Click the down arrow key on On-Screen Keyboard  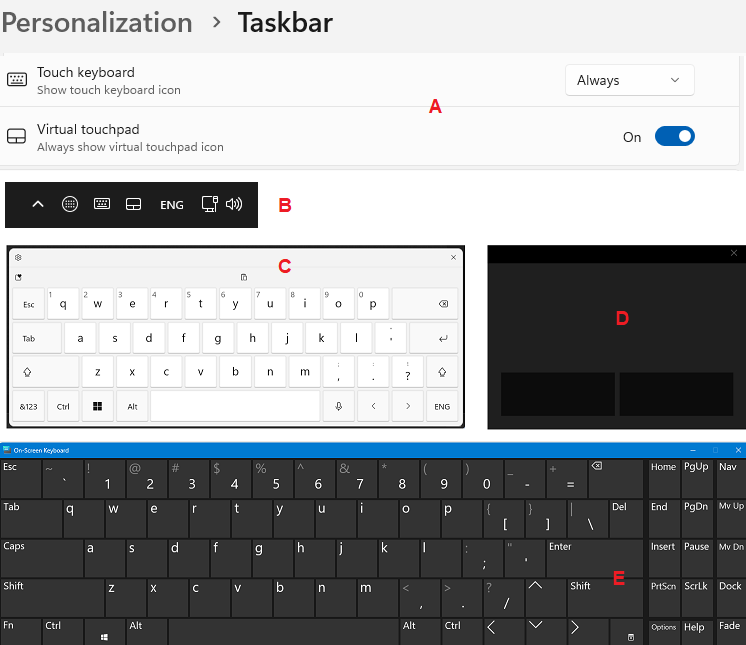tap(546, 632)
